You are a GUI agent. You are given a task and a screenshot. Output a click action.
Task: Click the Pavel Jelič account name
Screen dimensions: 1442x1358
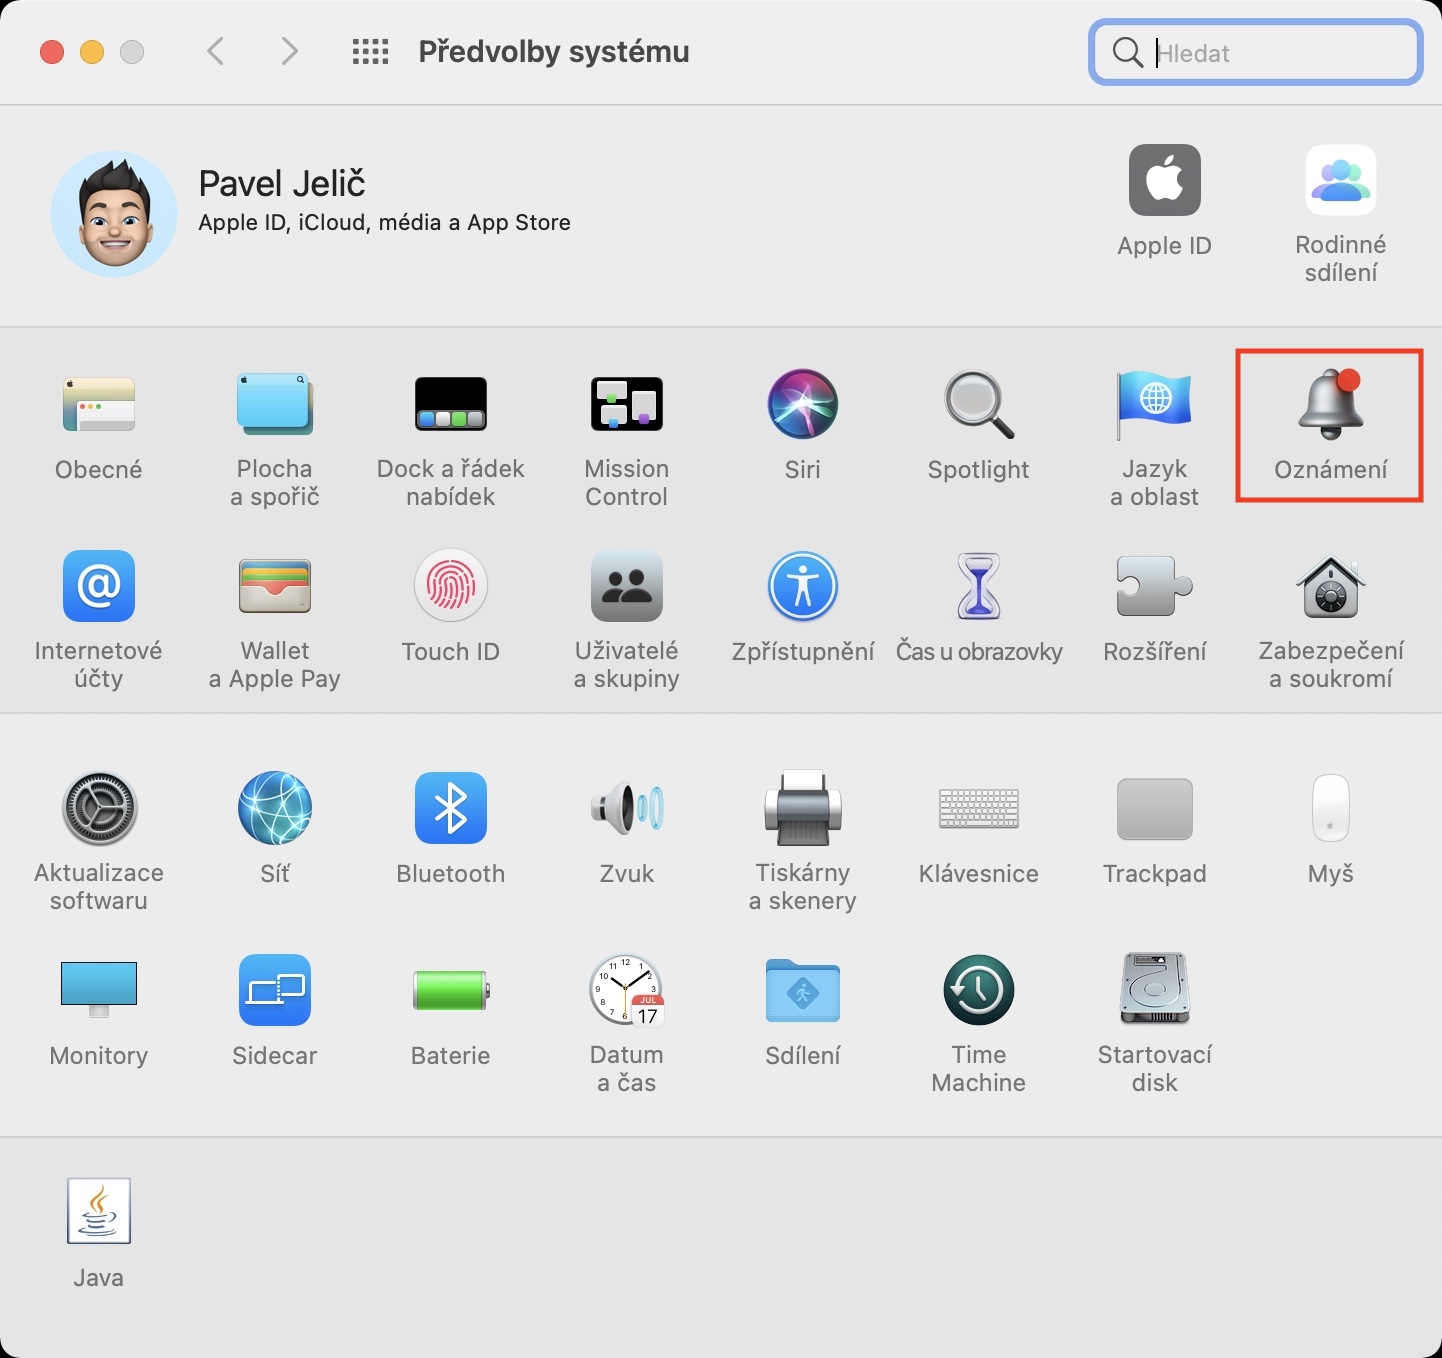click(282, 184)
